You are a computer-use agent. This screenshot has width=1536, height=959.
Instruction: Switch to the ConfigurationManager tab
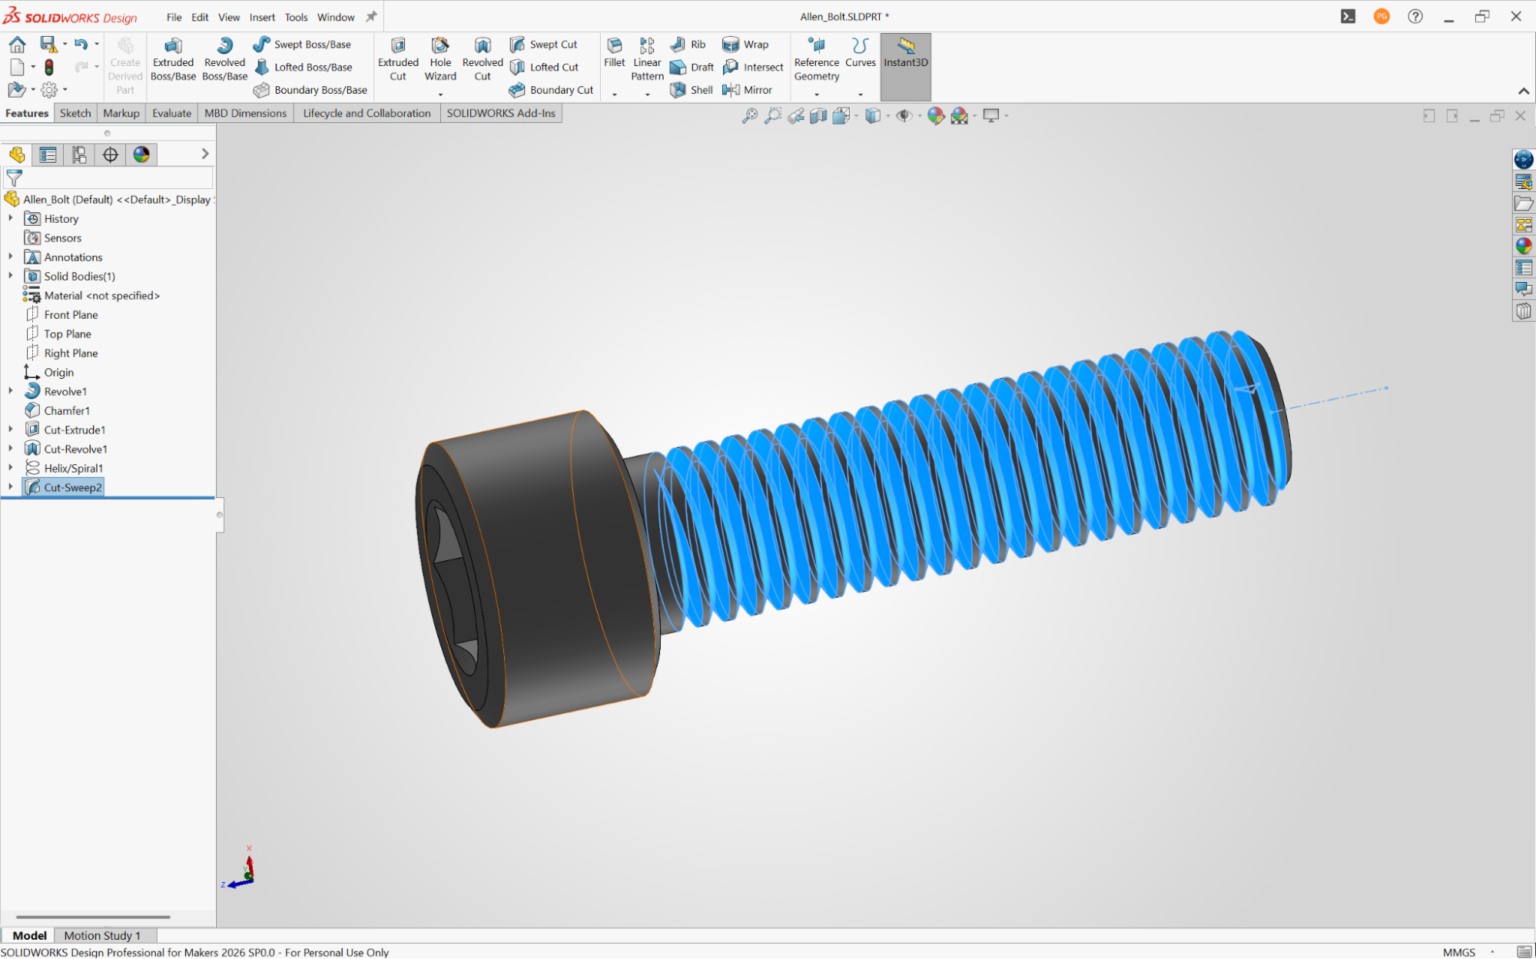tap(79, 155)
